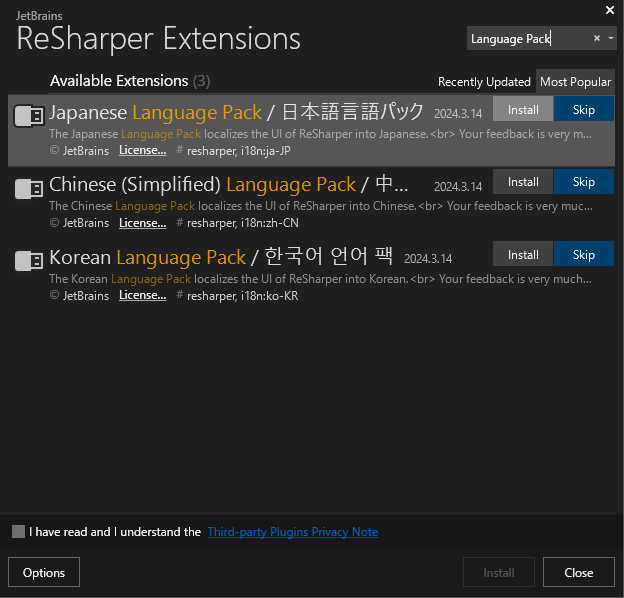Open the search box dropdown arrow
Viewport: 624px width, 598px height.
click(610, 38)
